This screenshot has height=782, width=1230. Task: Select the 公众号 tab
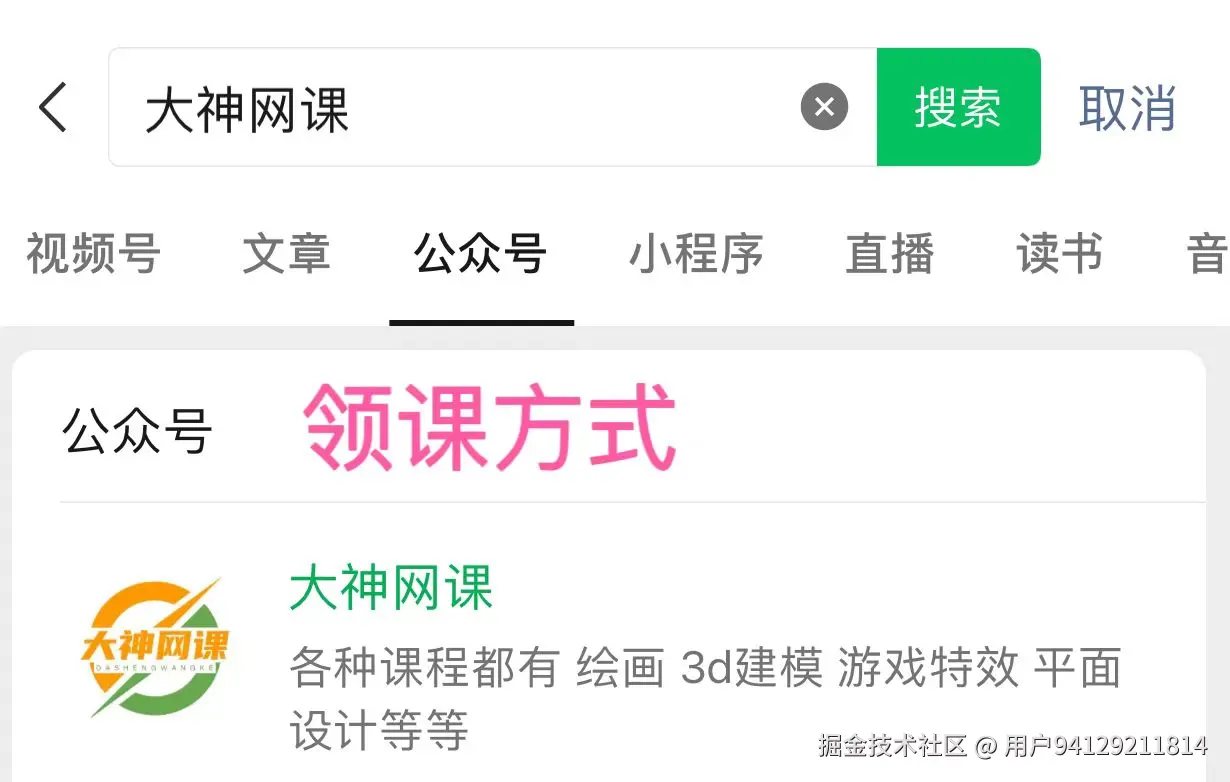481,254
